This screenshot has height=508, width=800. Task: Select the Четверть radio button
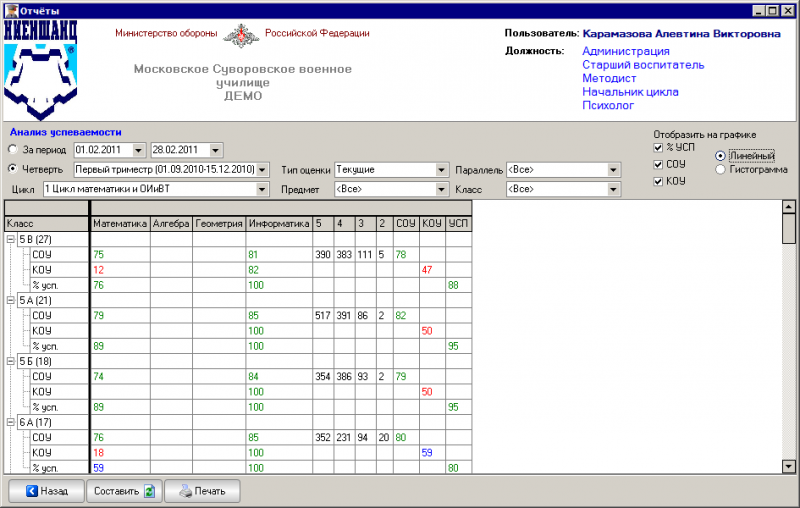tap(13, 169)
